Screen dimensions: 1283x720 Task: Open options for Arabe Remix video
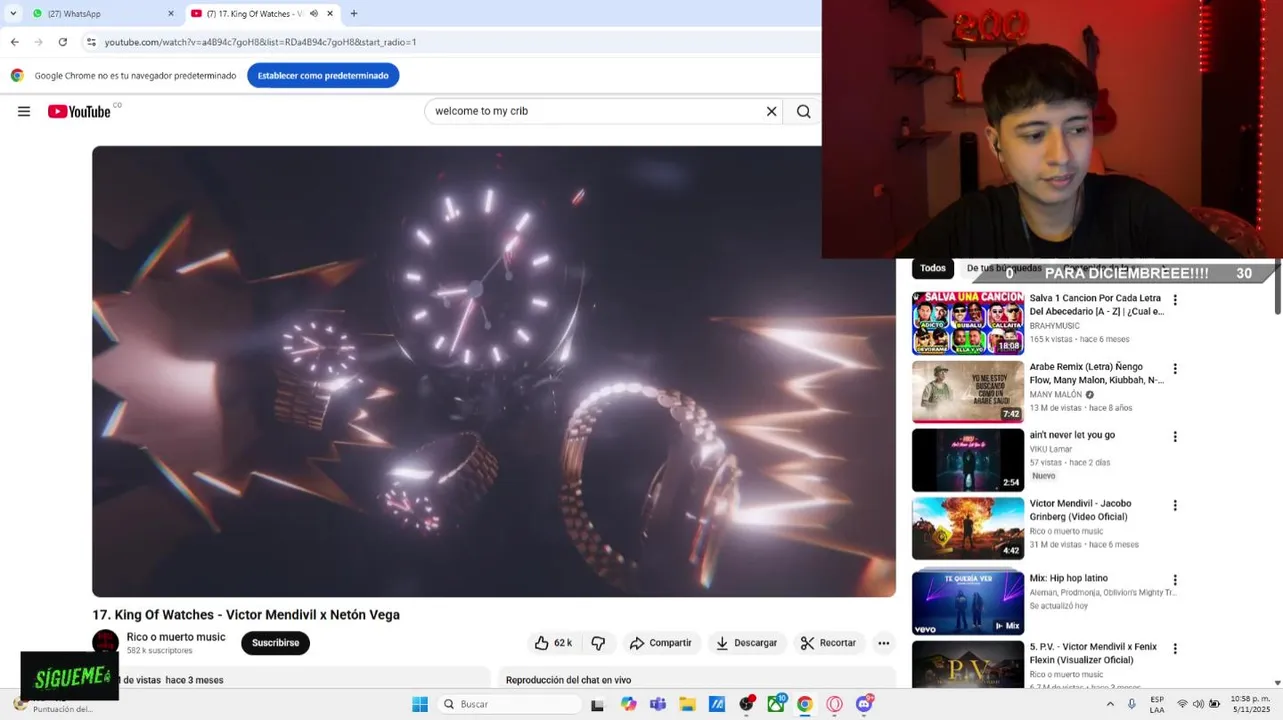[x=1175, y=369]
